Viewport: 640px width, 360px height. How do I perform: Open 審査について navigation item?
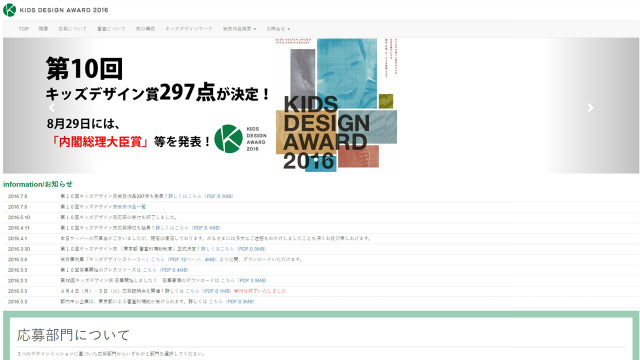click(111, 29)
